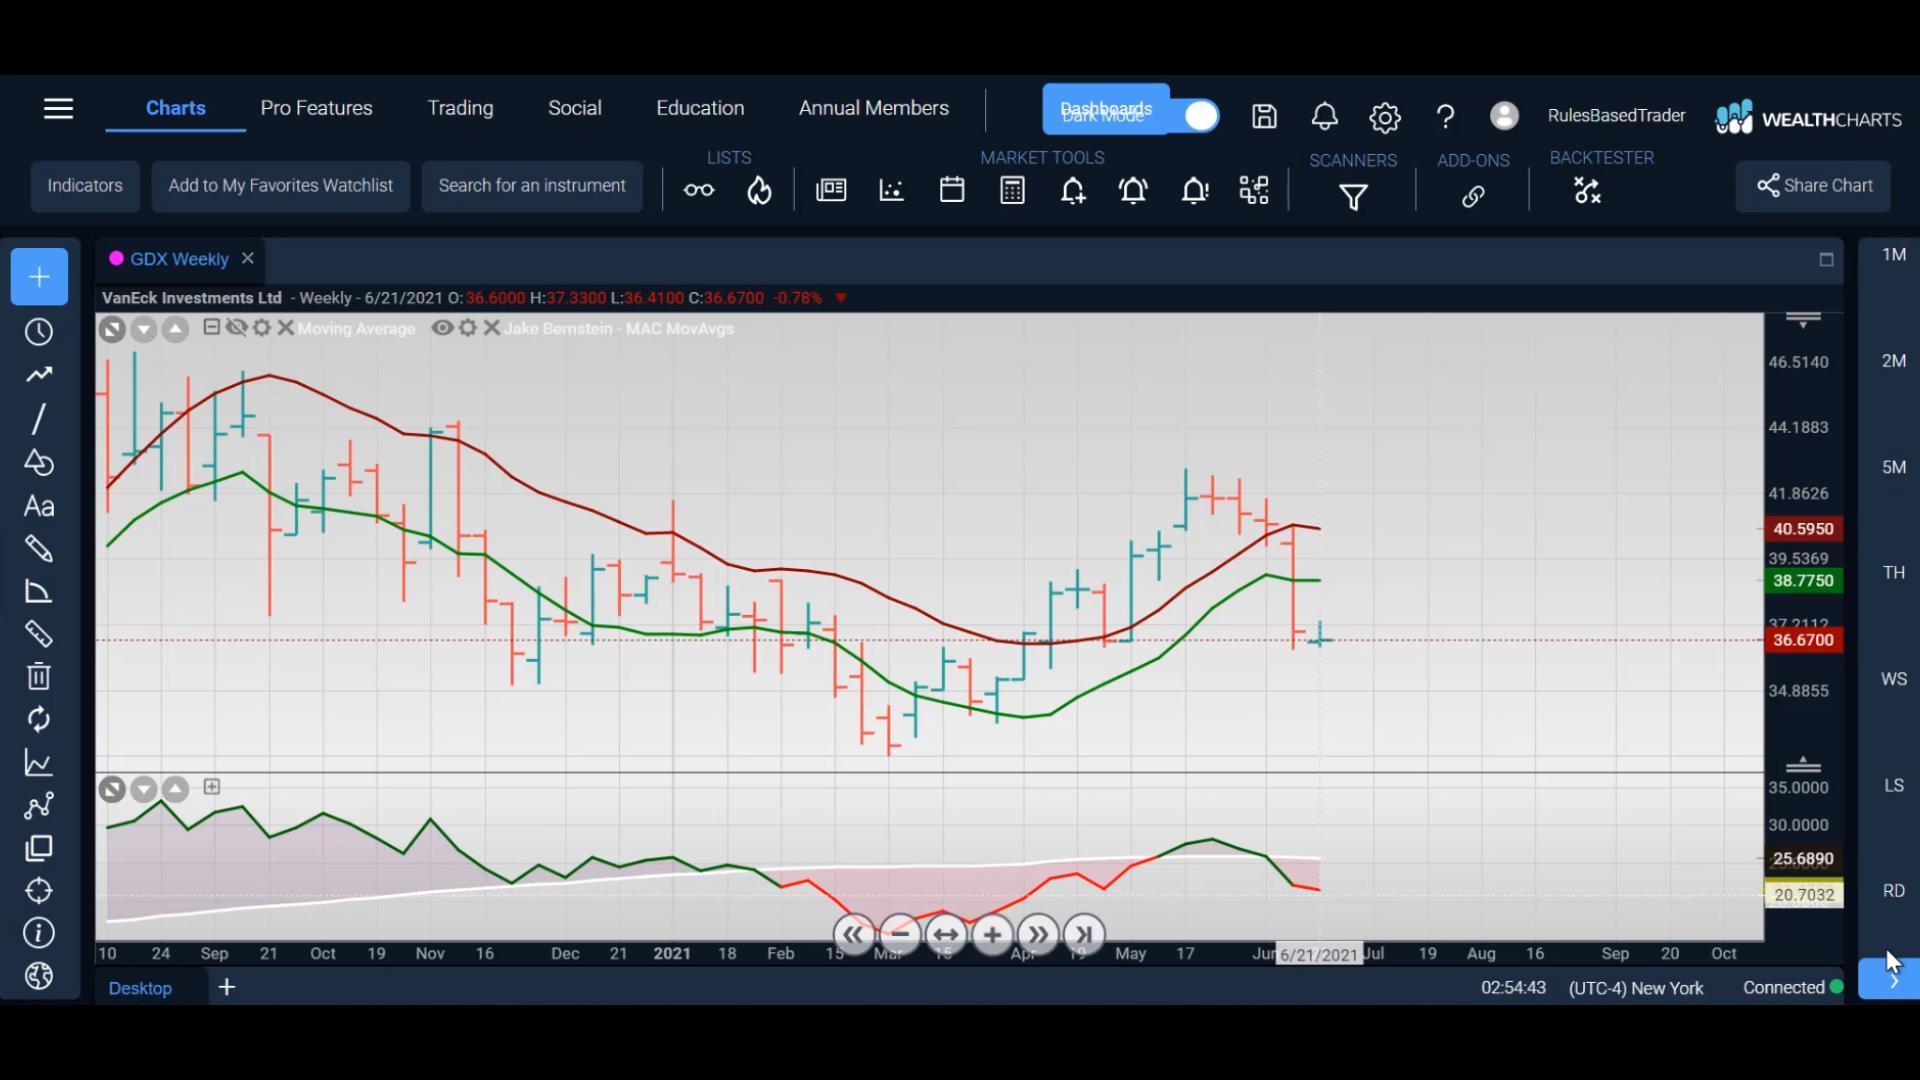
Task: Select the shapes drawing tool
Action: (39, 462)
